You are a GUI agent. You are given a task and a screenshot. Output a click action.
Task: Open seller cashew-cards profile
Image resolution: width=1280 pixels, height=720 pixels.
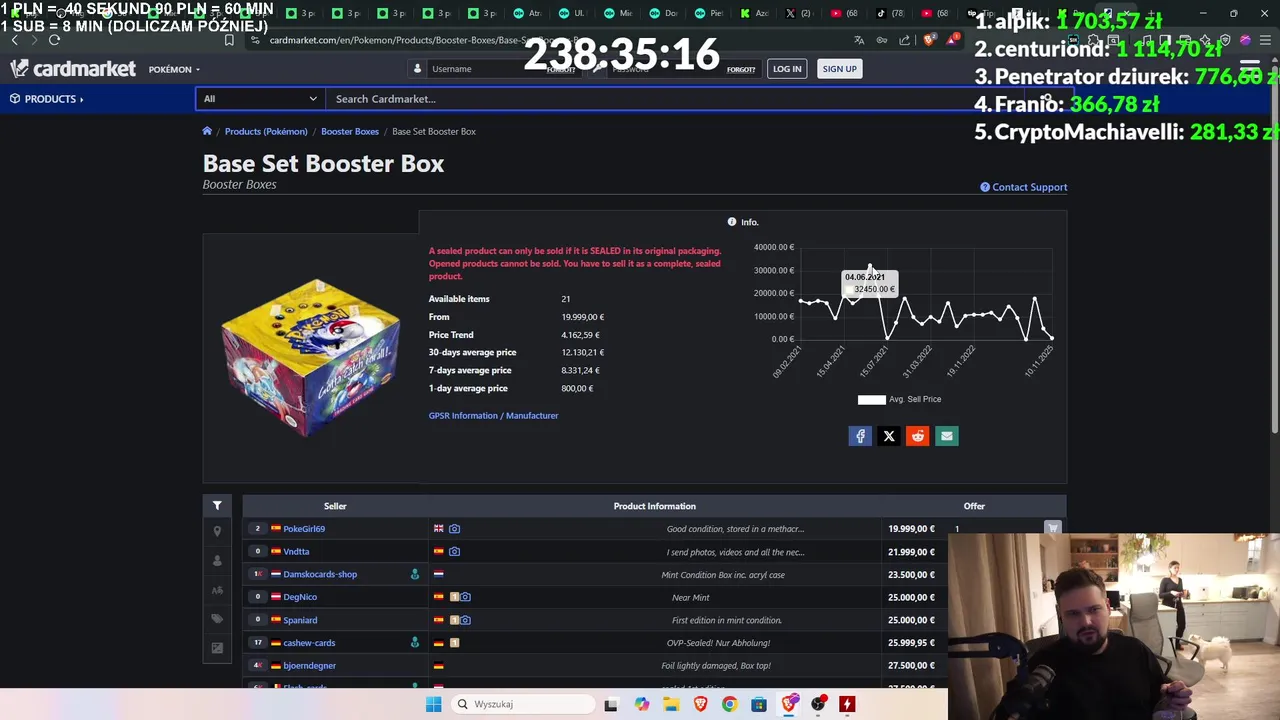pos(309,644)
